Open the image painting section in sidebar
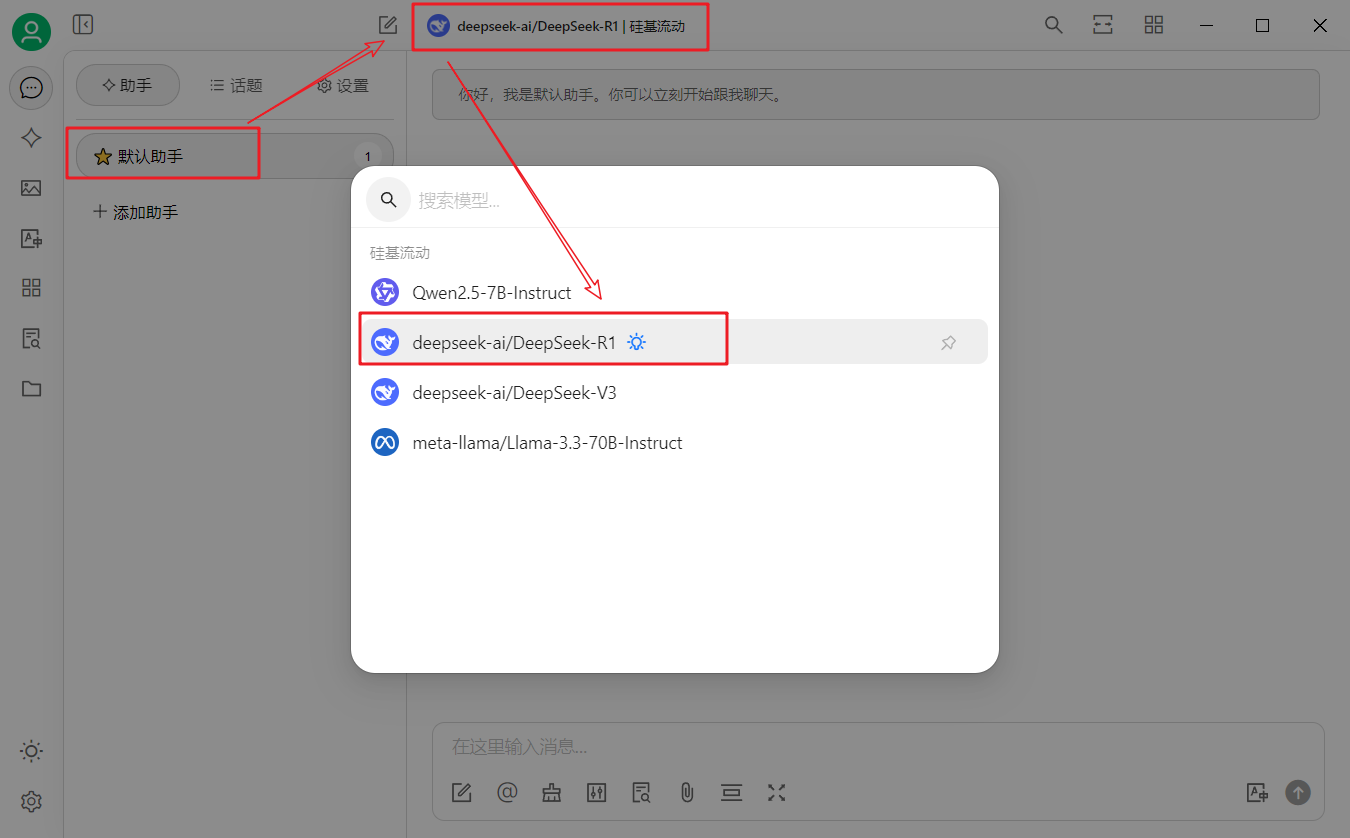The width and height of the screenshot is (1350, 838). point(31,188)
